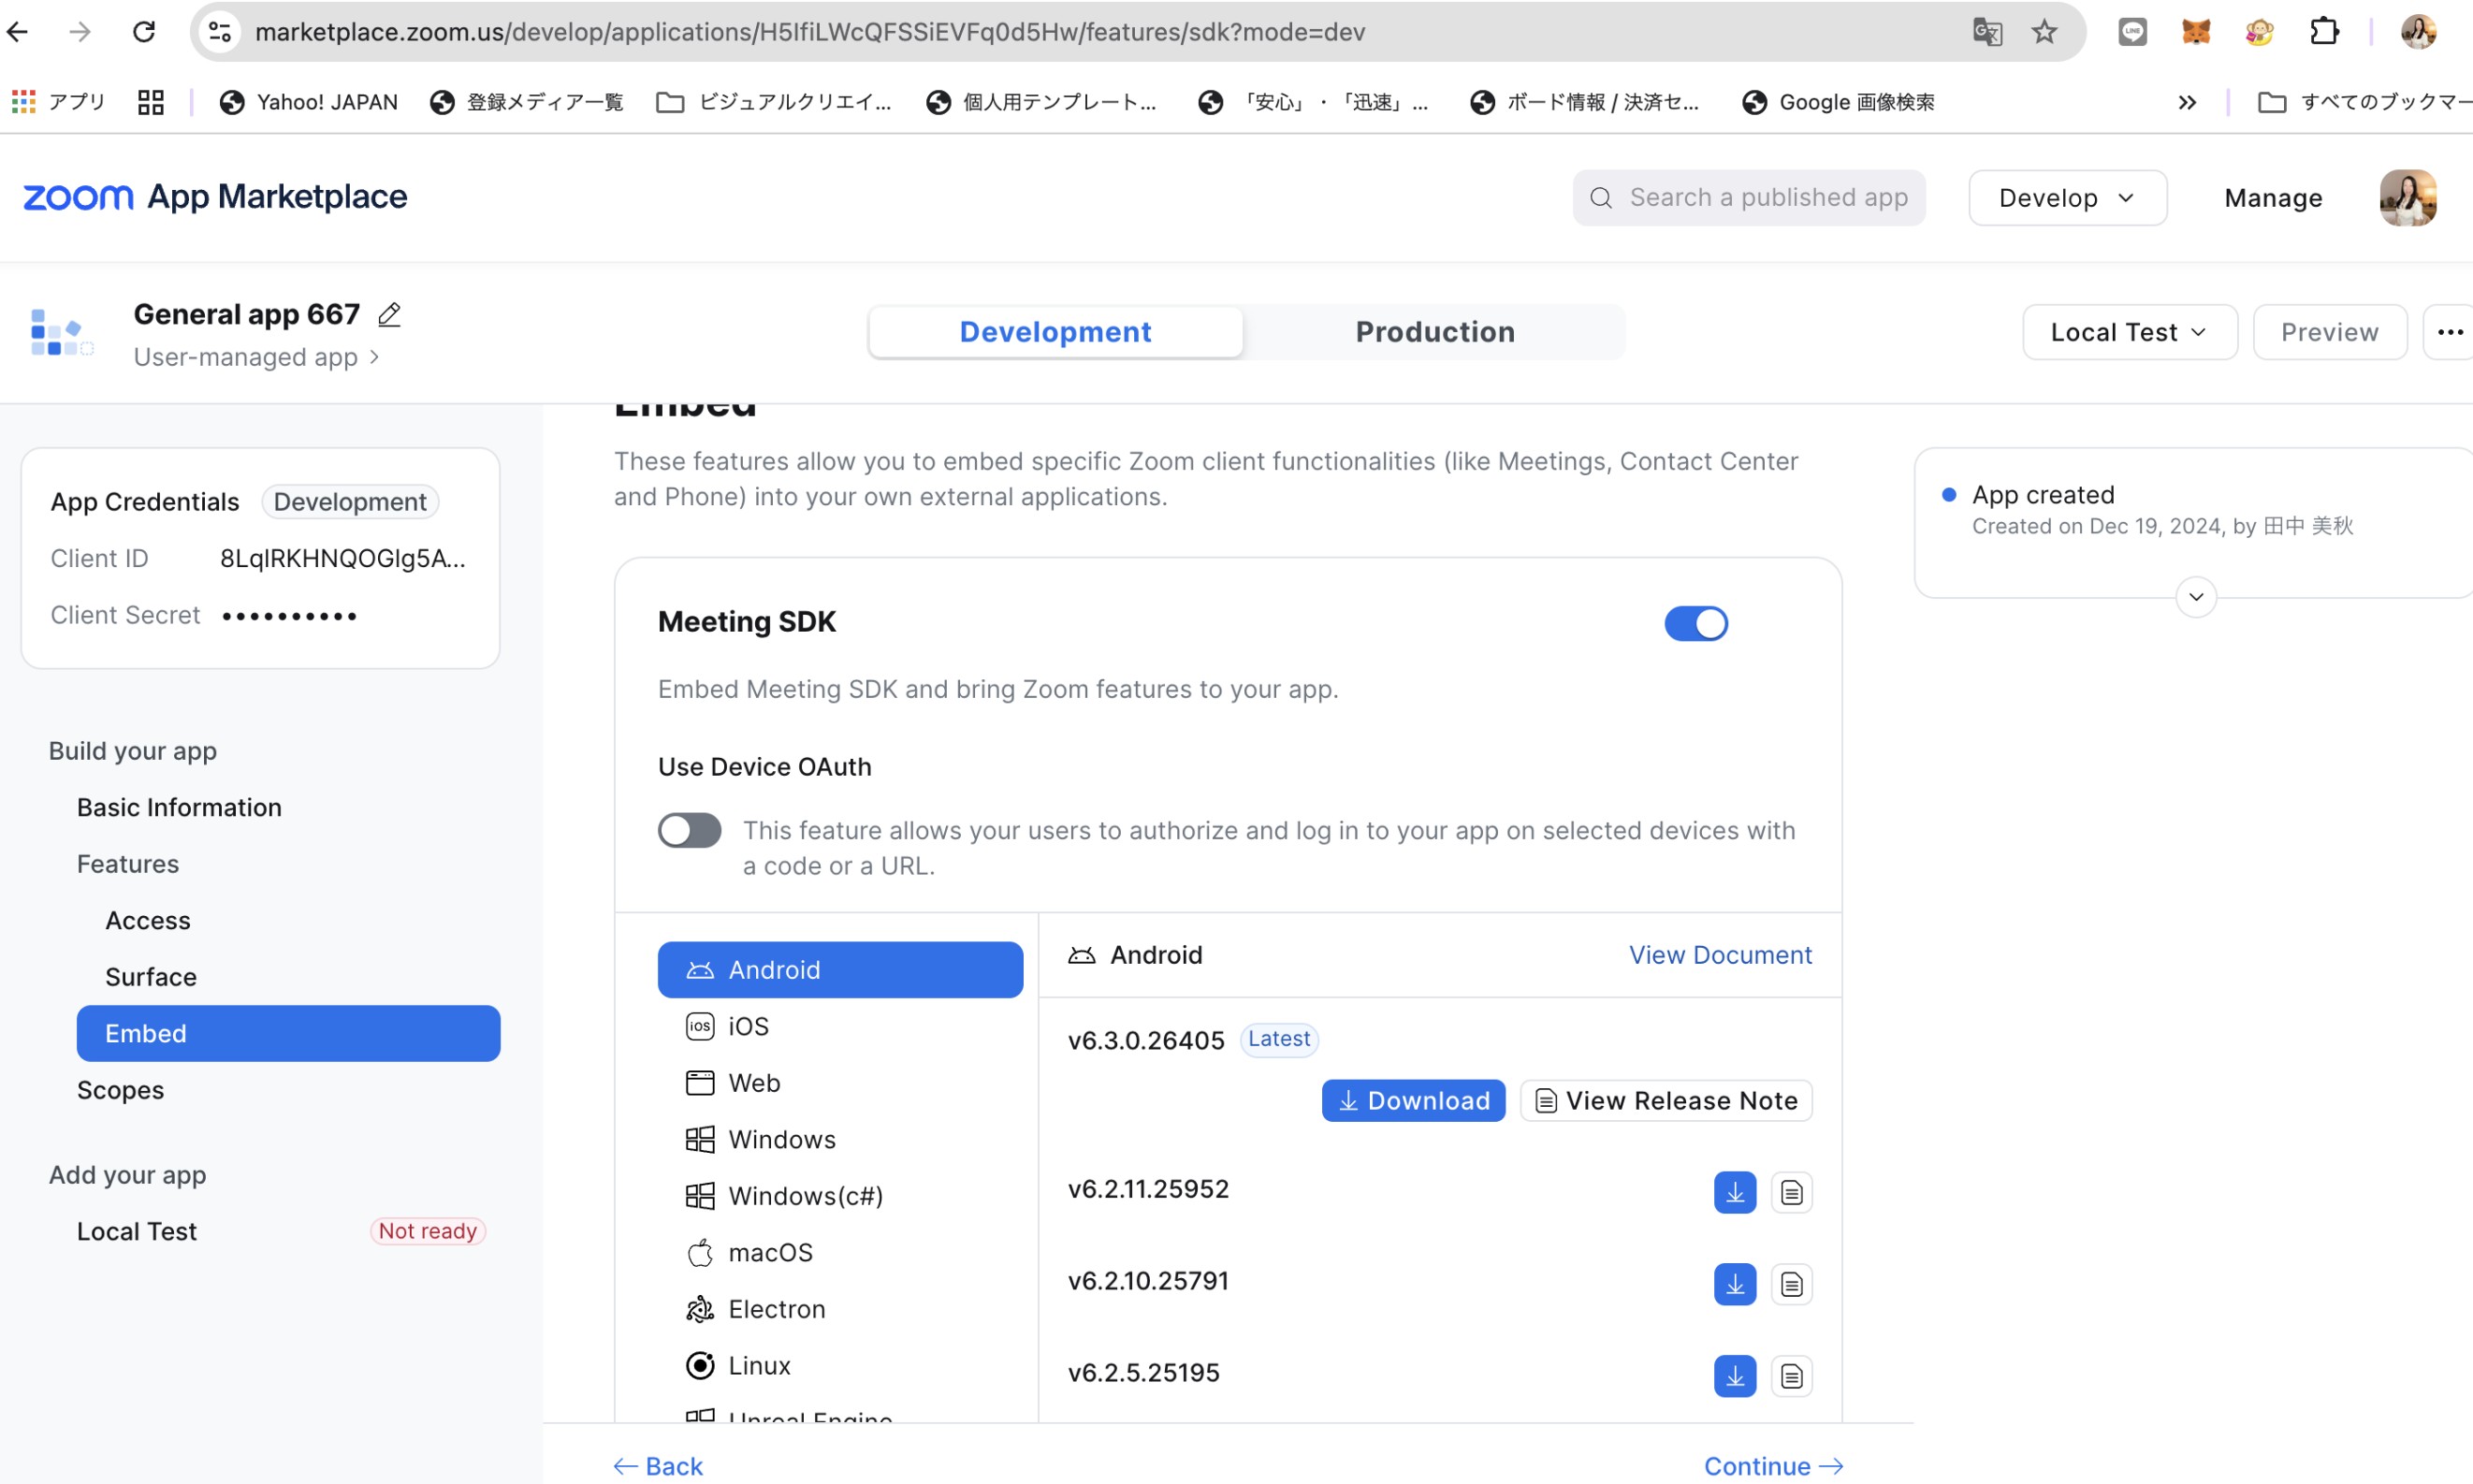Open the Access feature section
The image size is (2473, 1484).
pyautogui.click(x=148, y=920)
